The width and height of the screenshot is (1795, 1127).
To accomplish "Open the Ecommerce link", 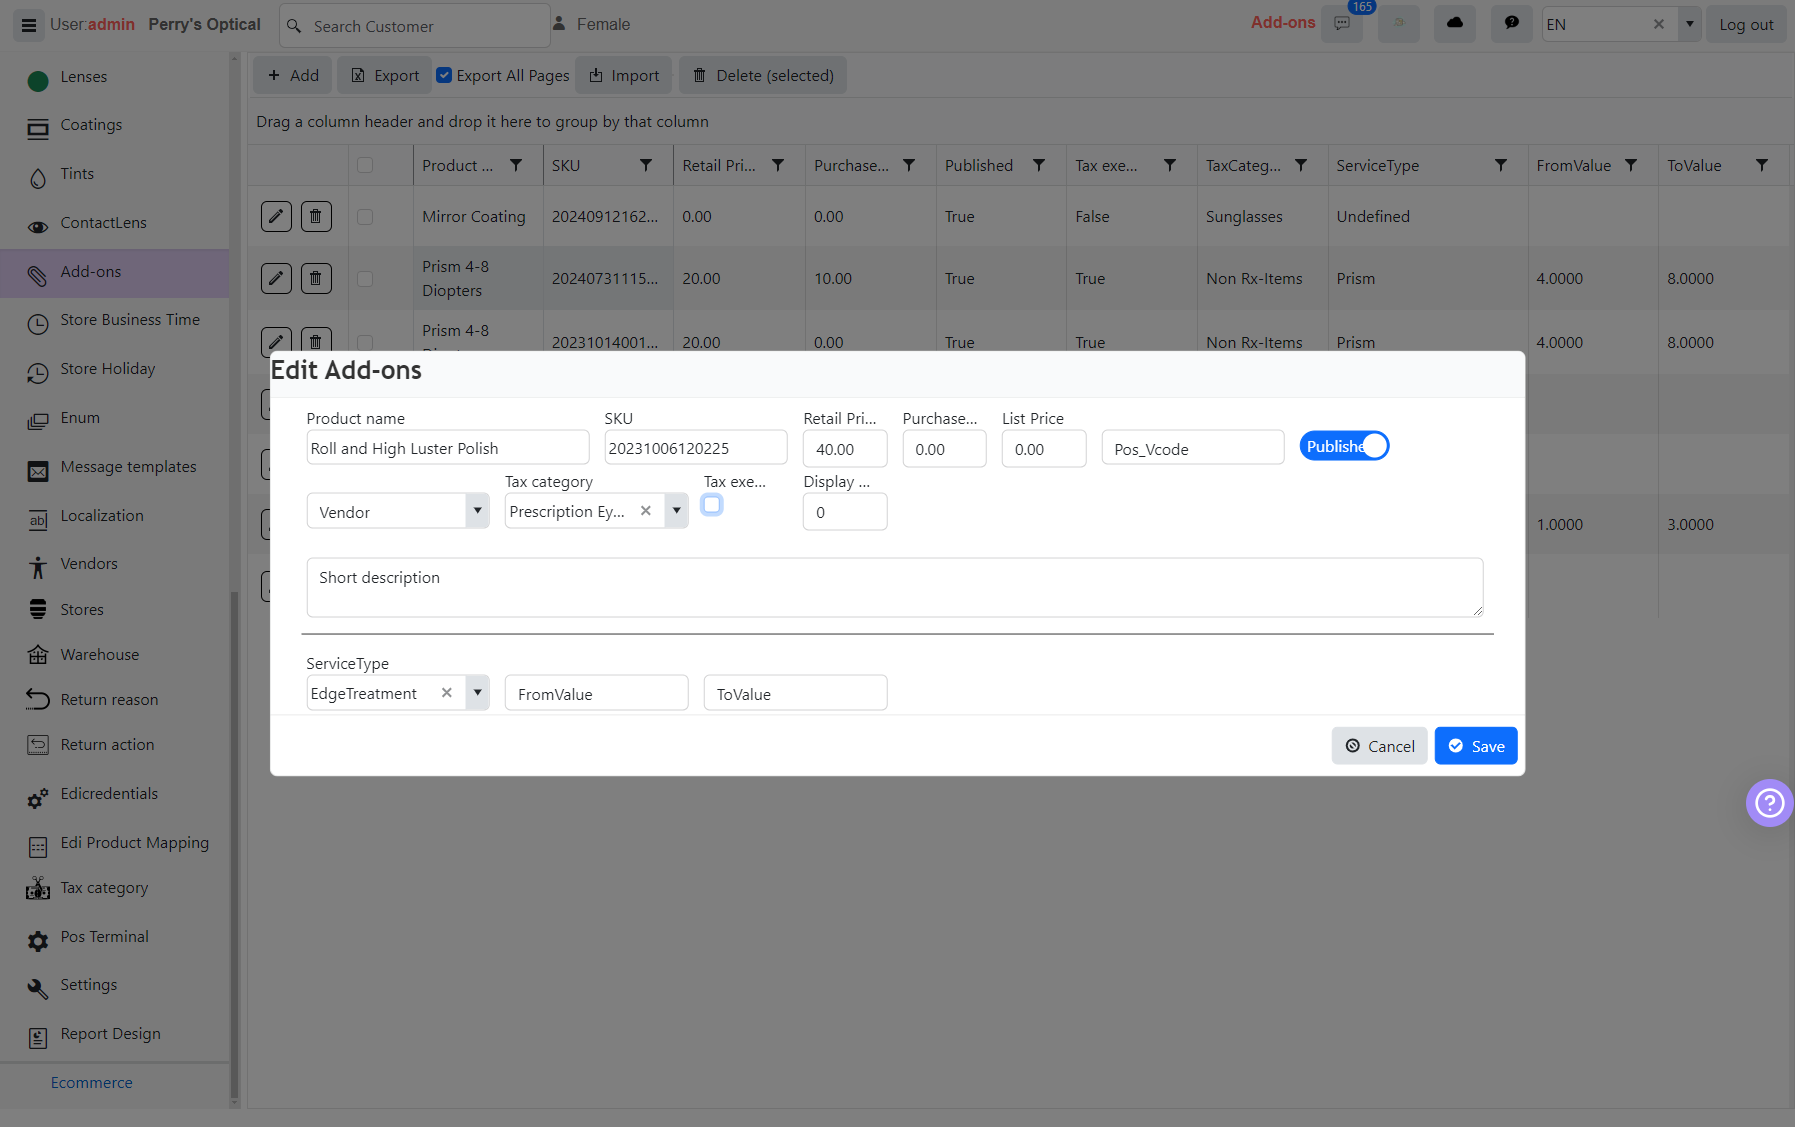I will coord(92,1083).
